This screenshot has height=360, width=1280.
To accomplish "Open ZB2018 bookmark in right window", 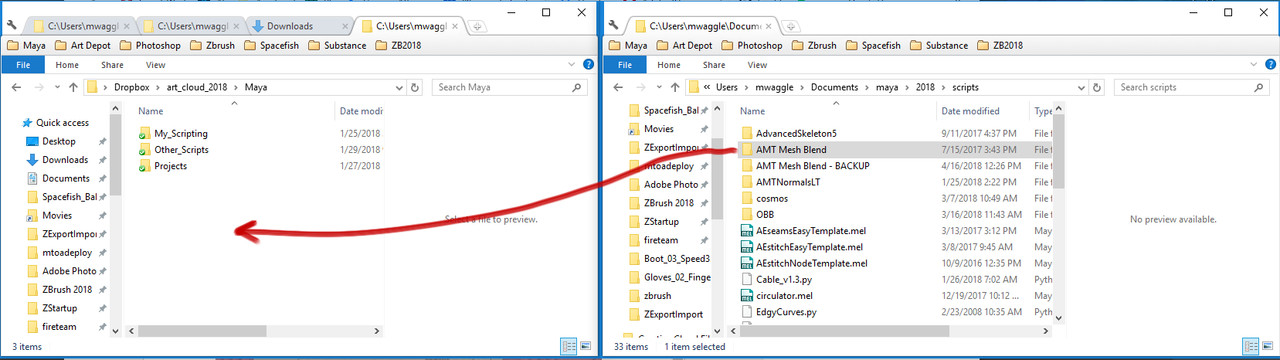I will pos(1001,45).
